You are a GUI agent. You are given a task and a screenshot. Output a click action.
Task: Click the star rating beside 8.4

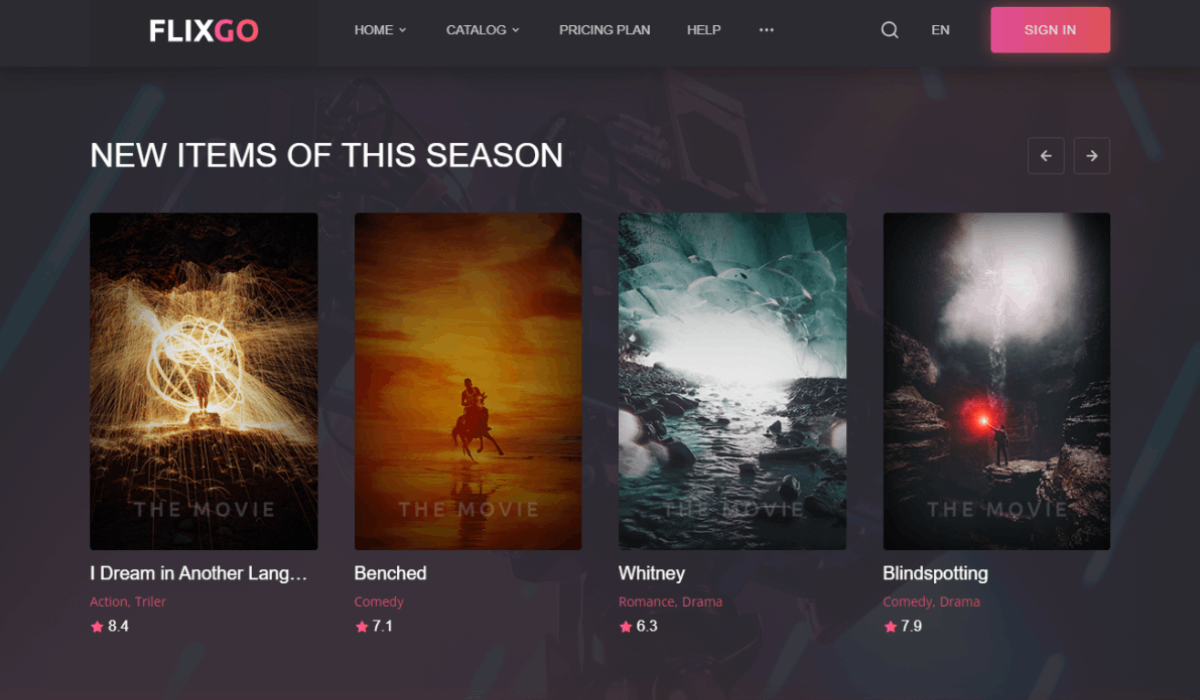coord(97,627)
